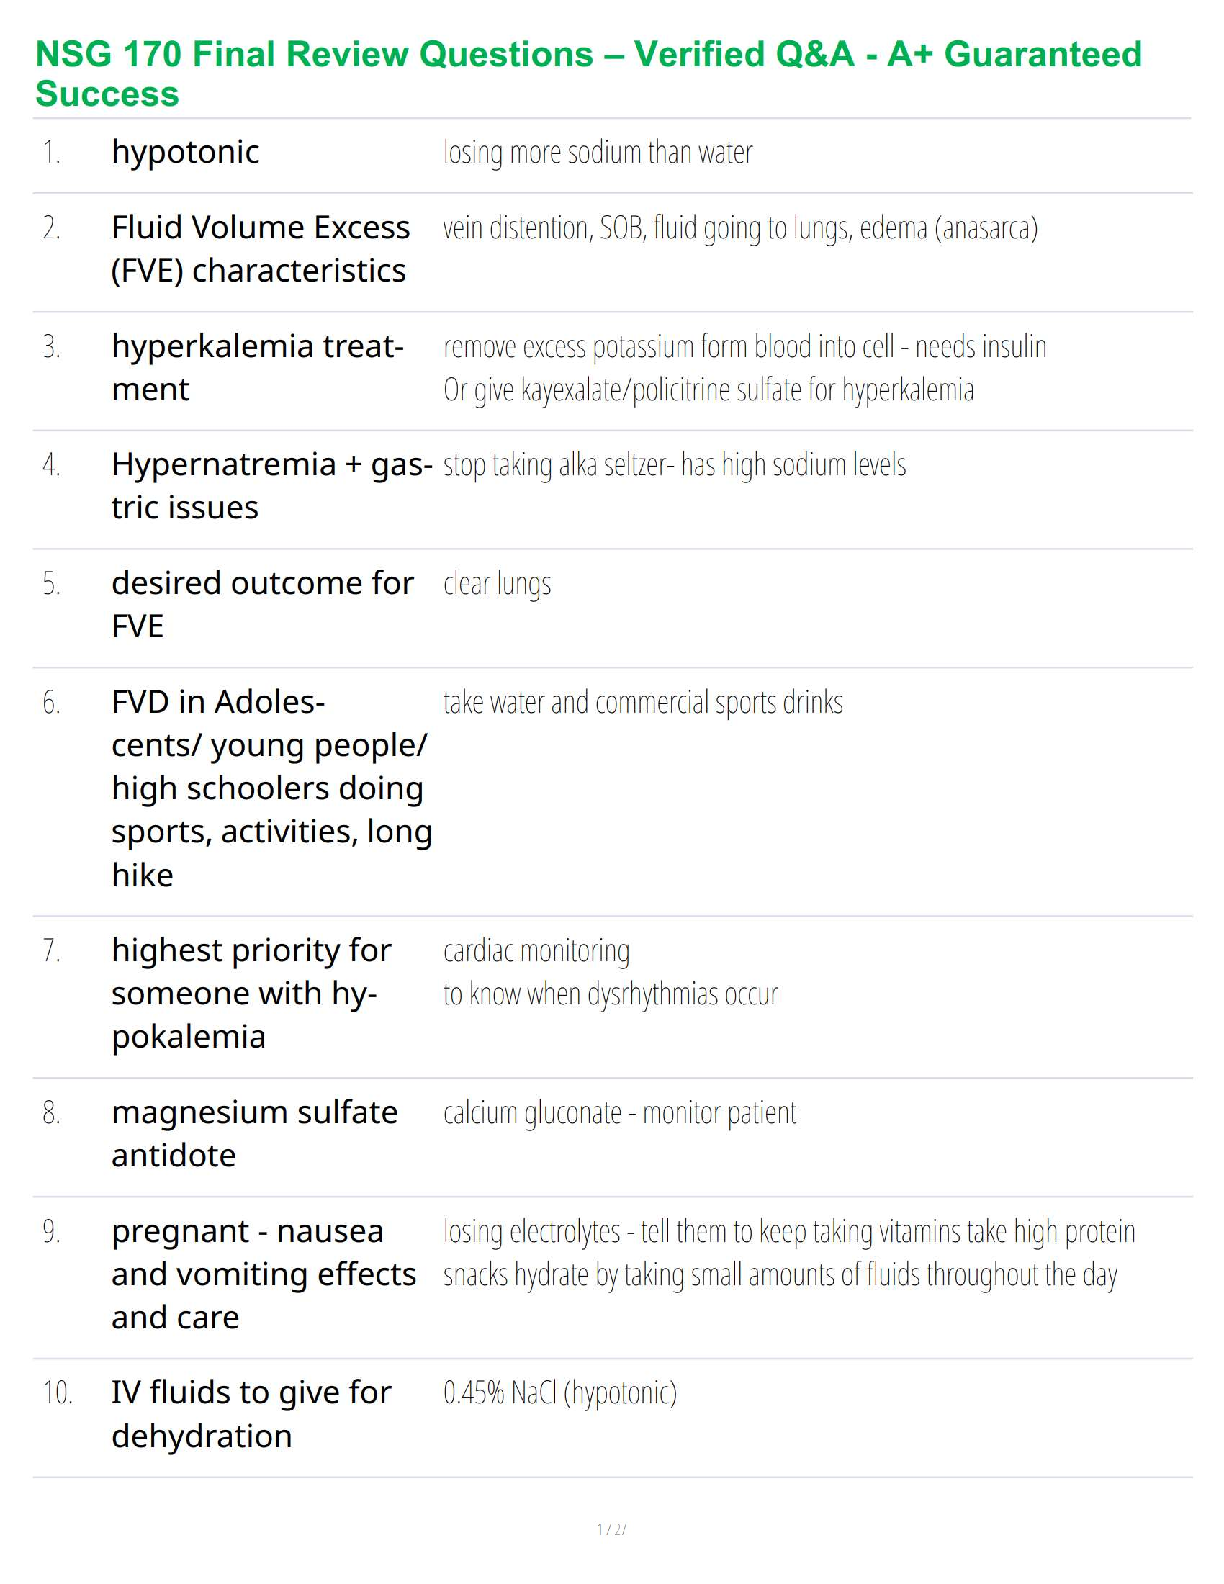Click the answer 'clear lungs'

pyautogui.click(x=497, y=584)
